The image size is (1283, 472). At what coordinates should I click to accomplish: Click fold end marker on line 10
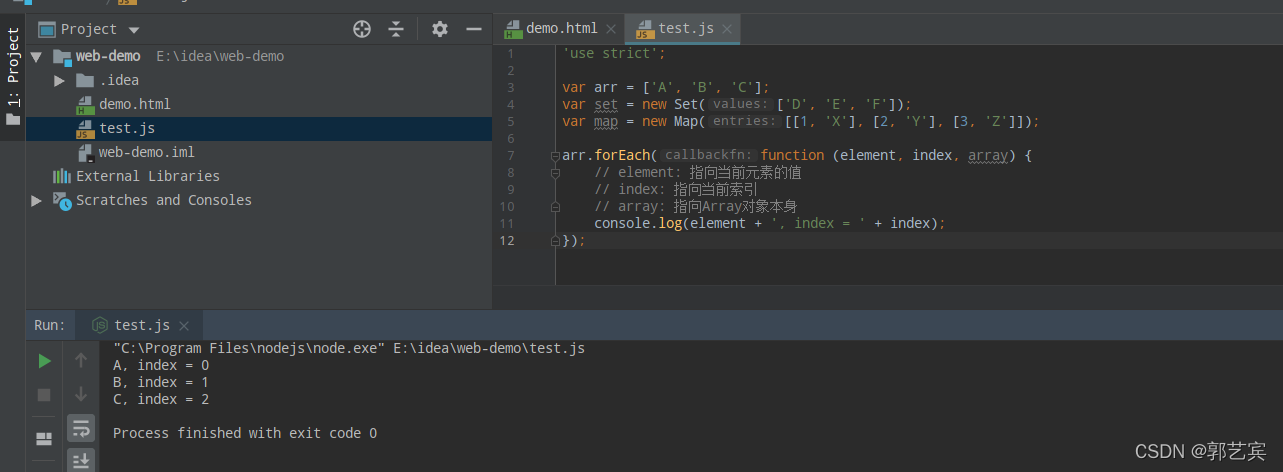pos(555,207)
